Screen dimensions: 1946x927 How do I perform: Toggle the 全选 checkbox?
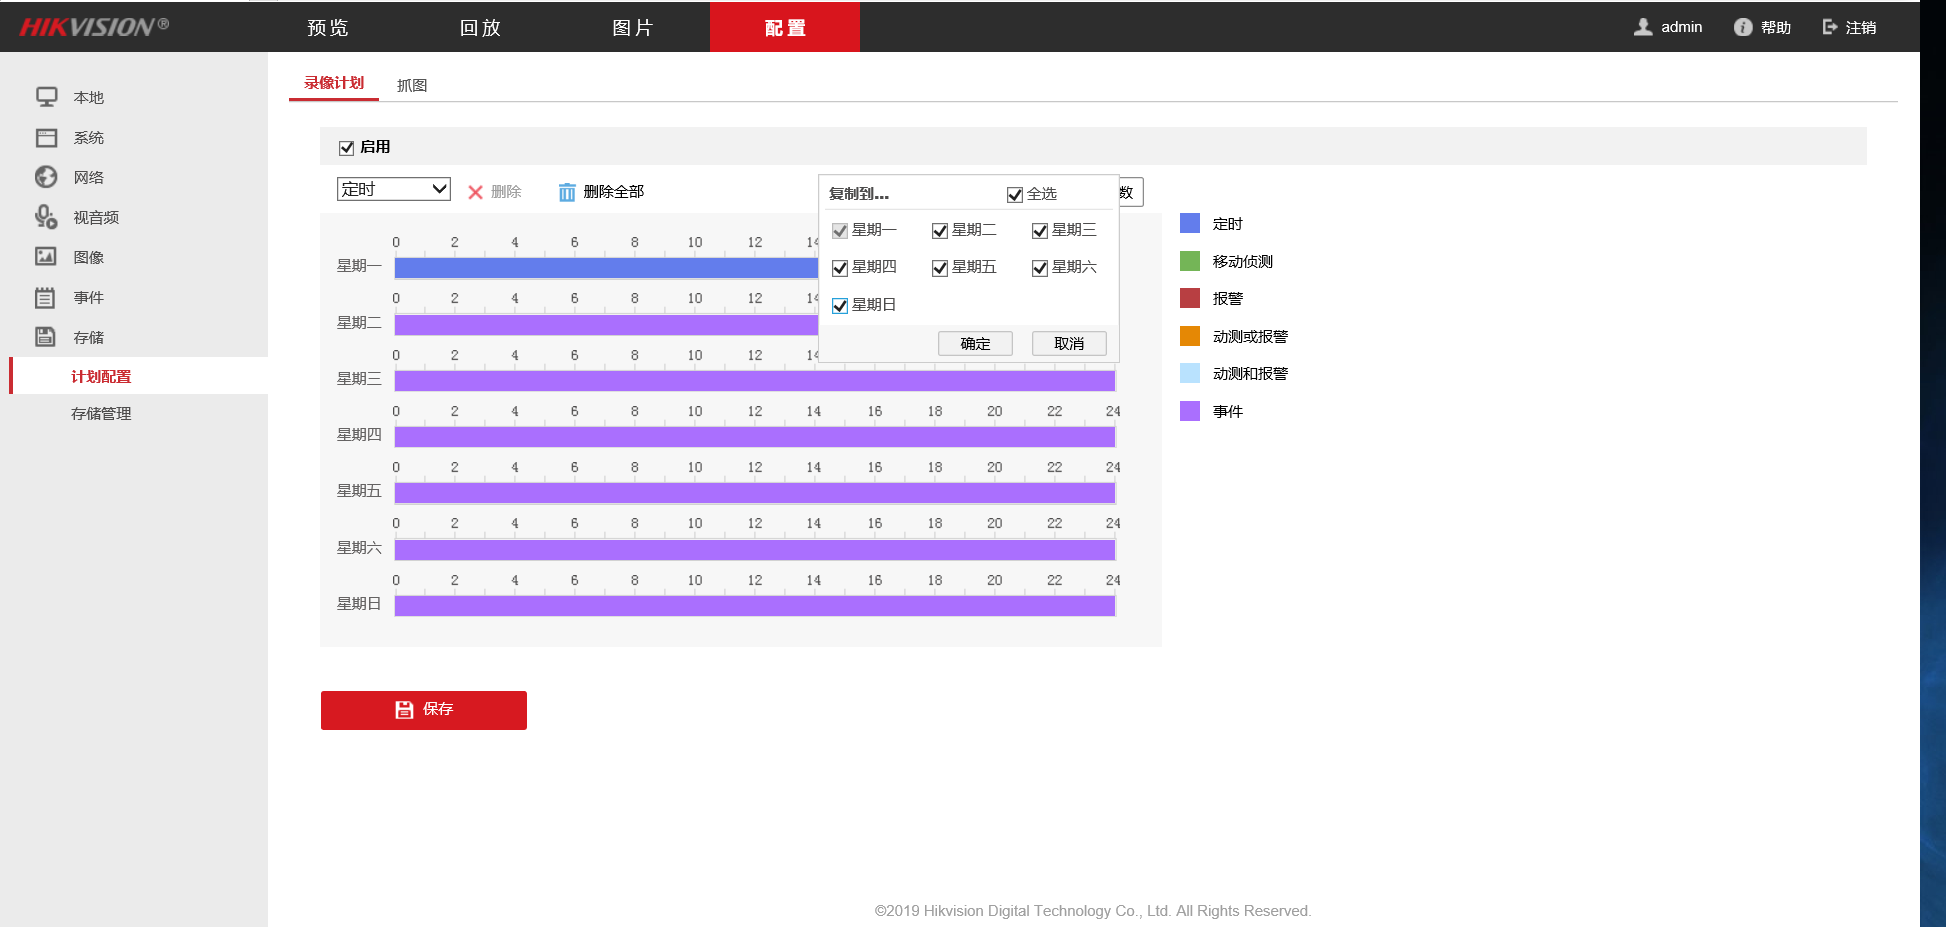[x=1015, y=195]
